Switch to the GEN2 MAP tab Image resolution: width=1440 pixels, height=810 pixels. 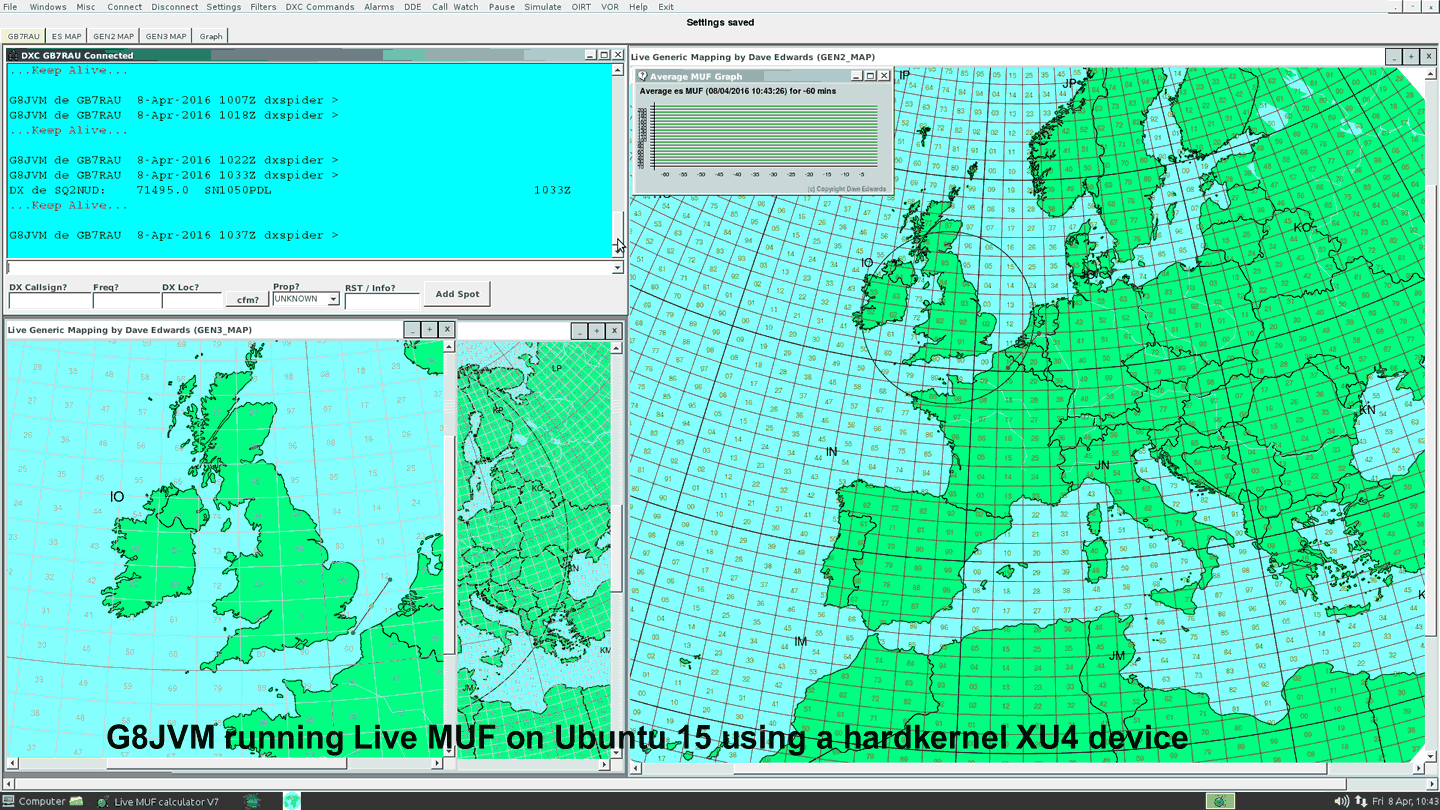click(x=113, y=36)
